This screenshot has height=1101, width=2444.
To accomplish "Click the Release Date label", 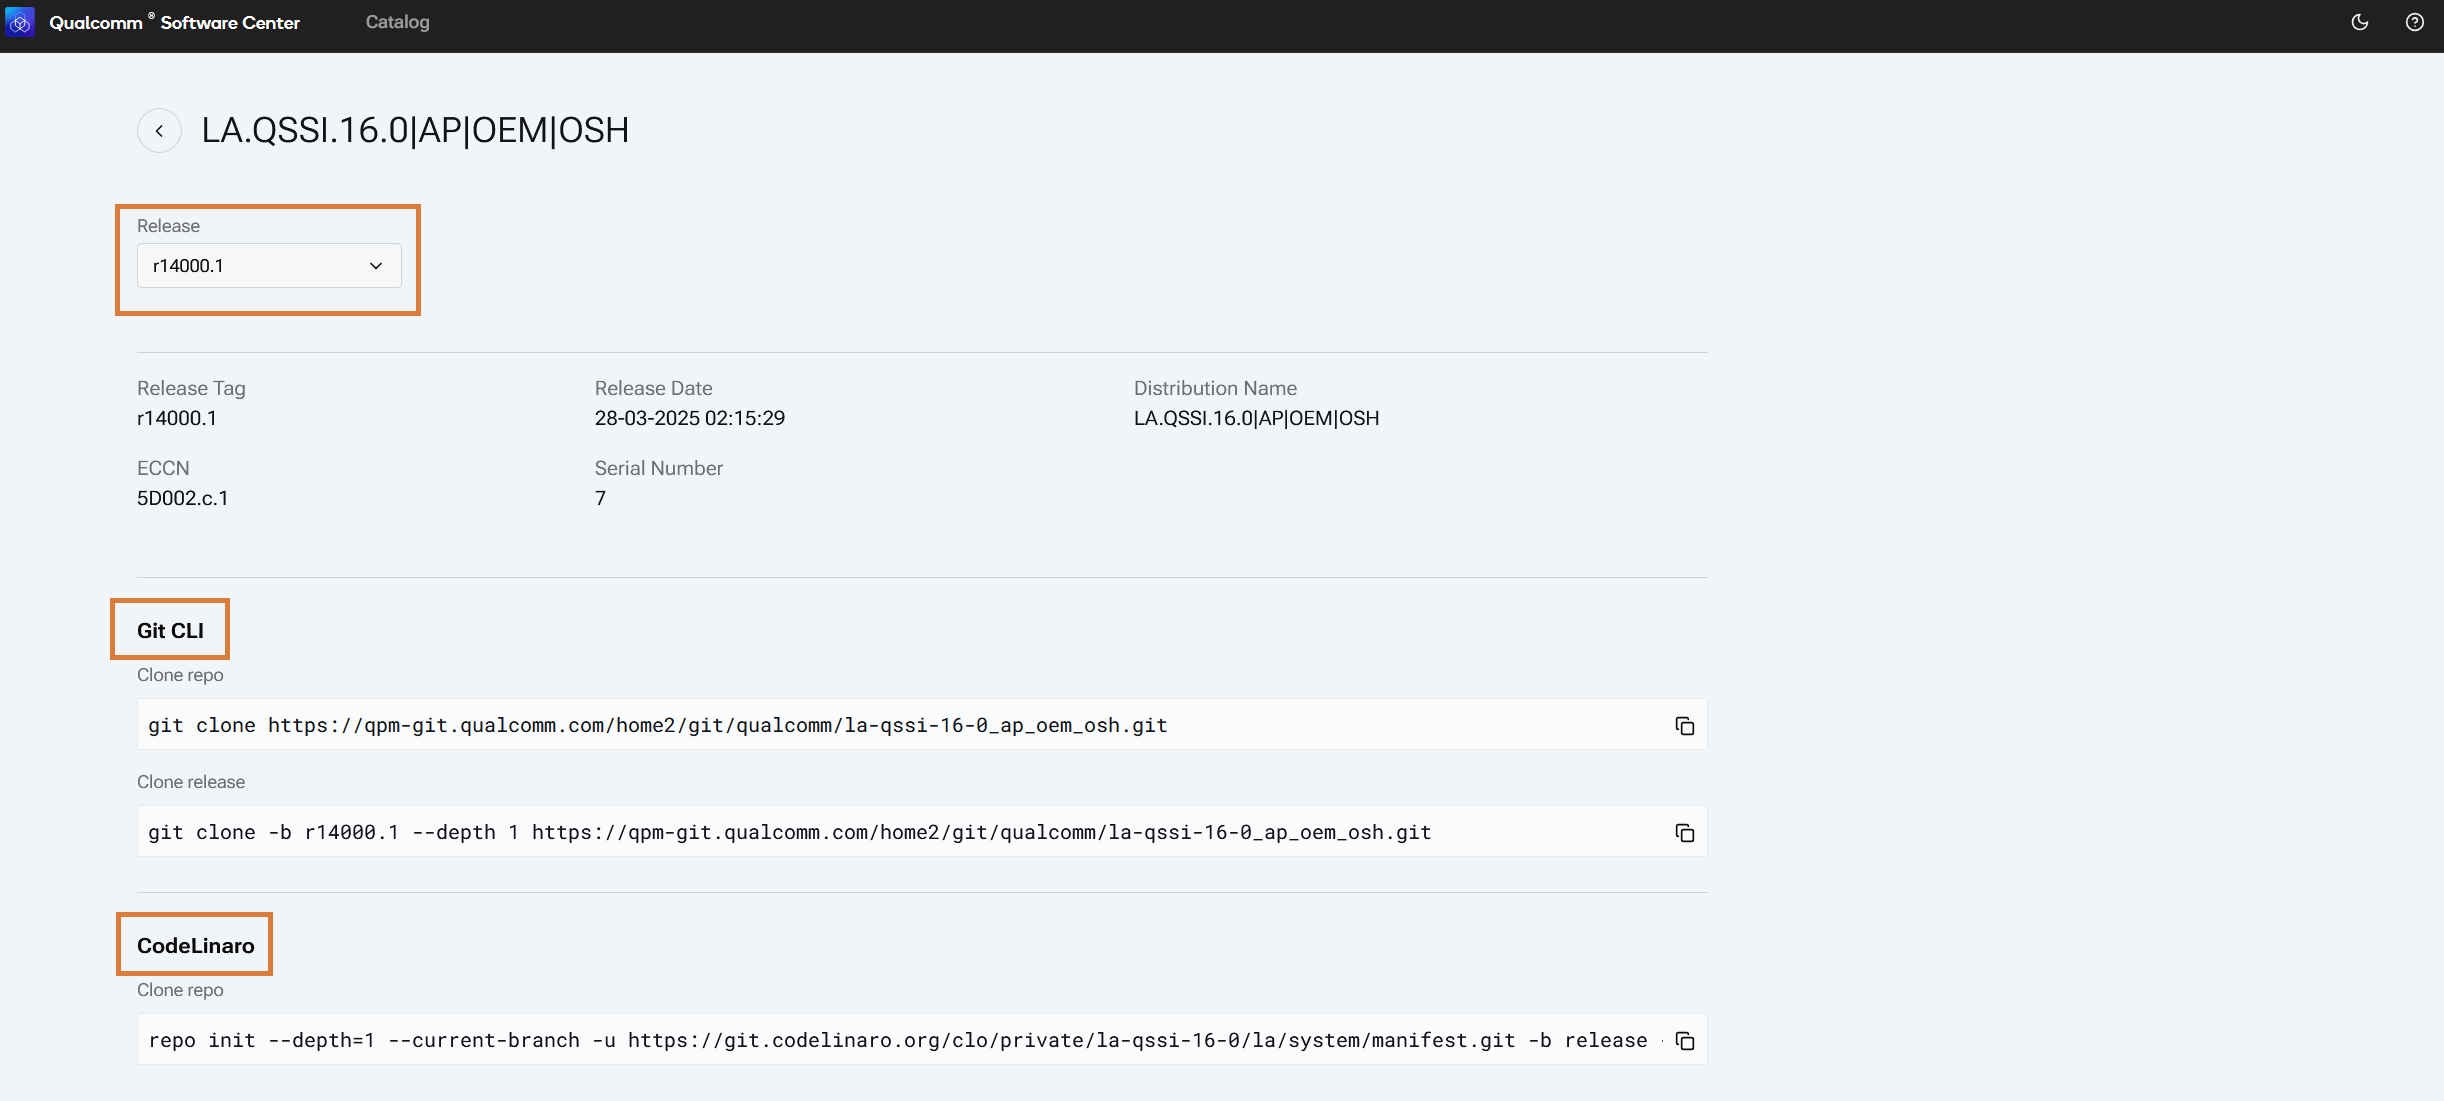I will click(x=654, y=388).
